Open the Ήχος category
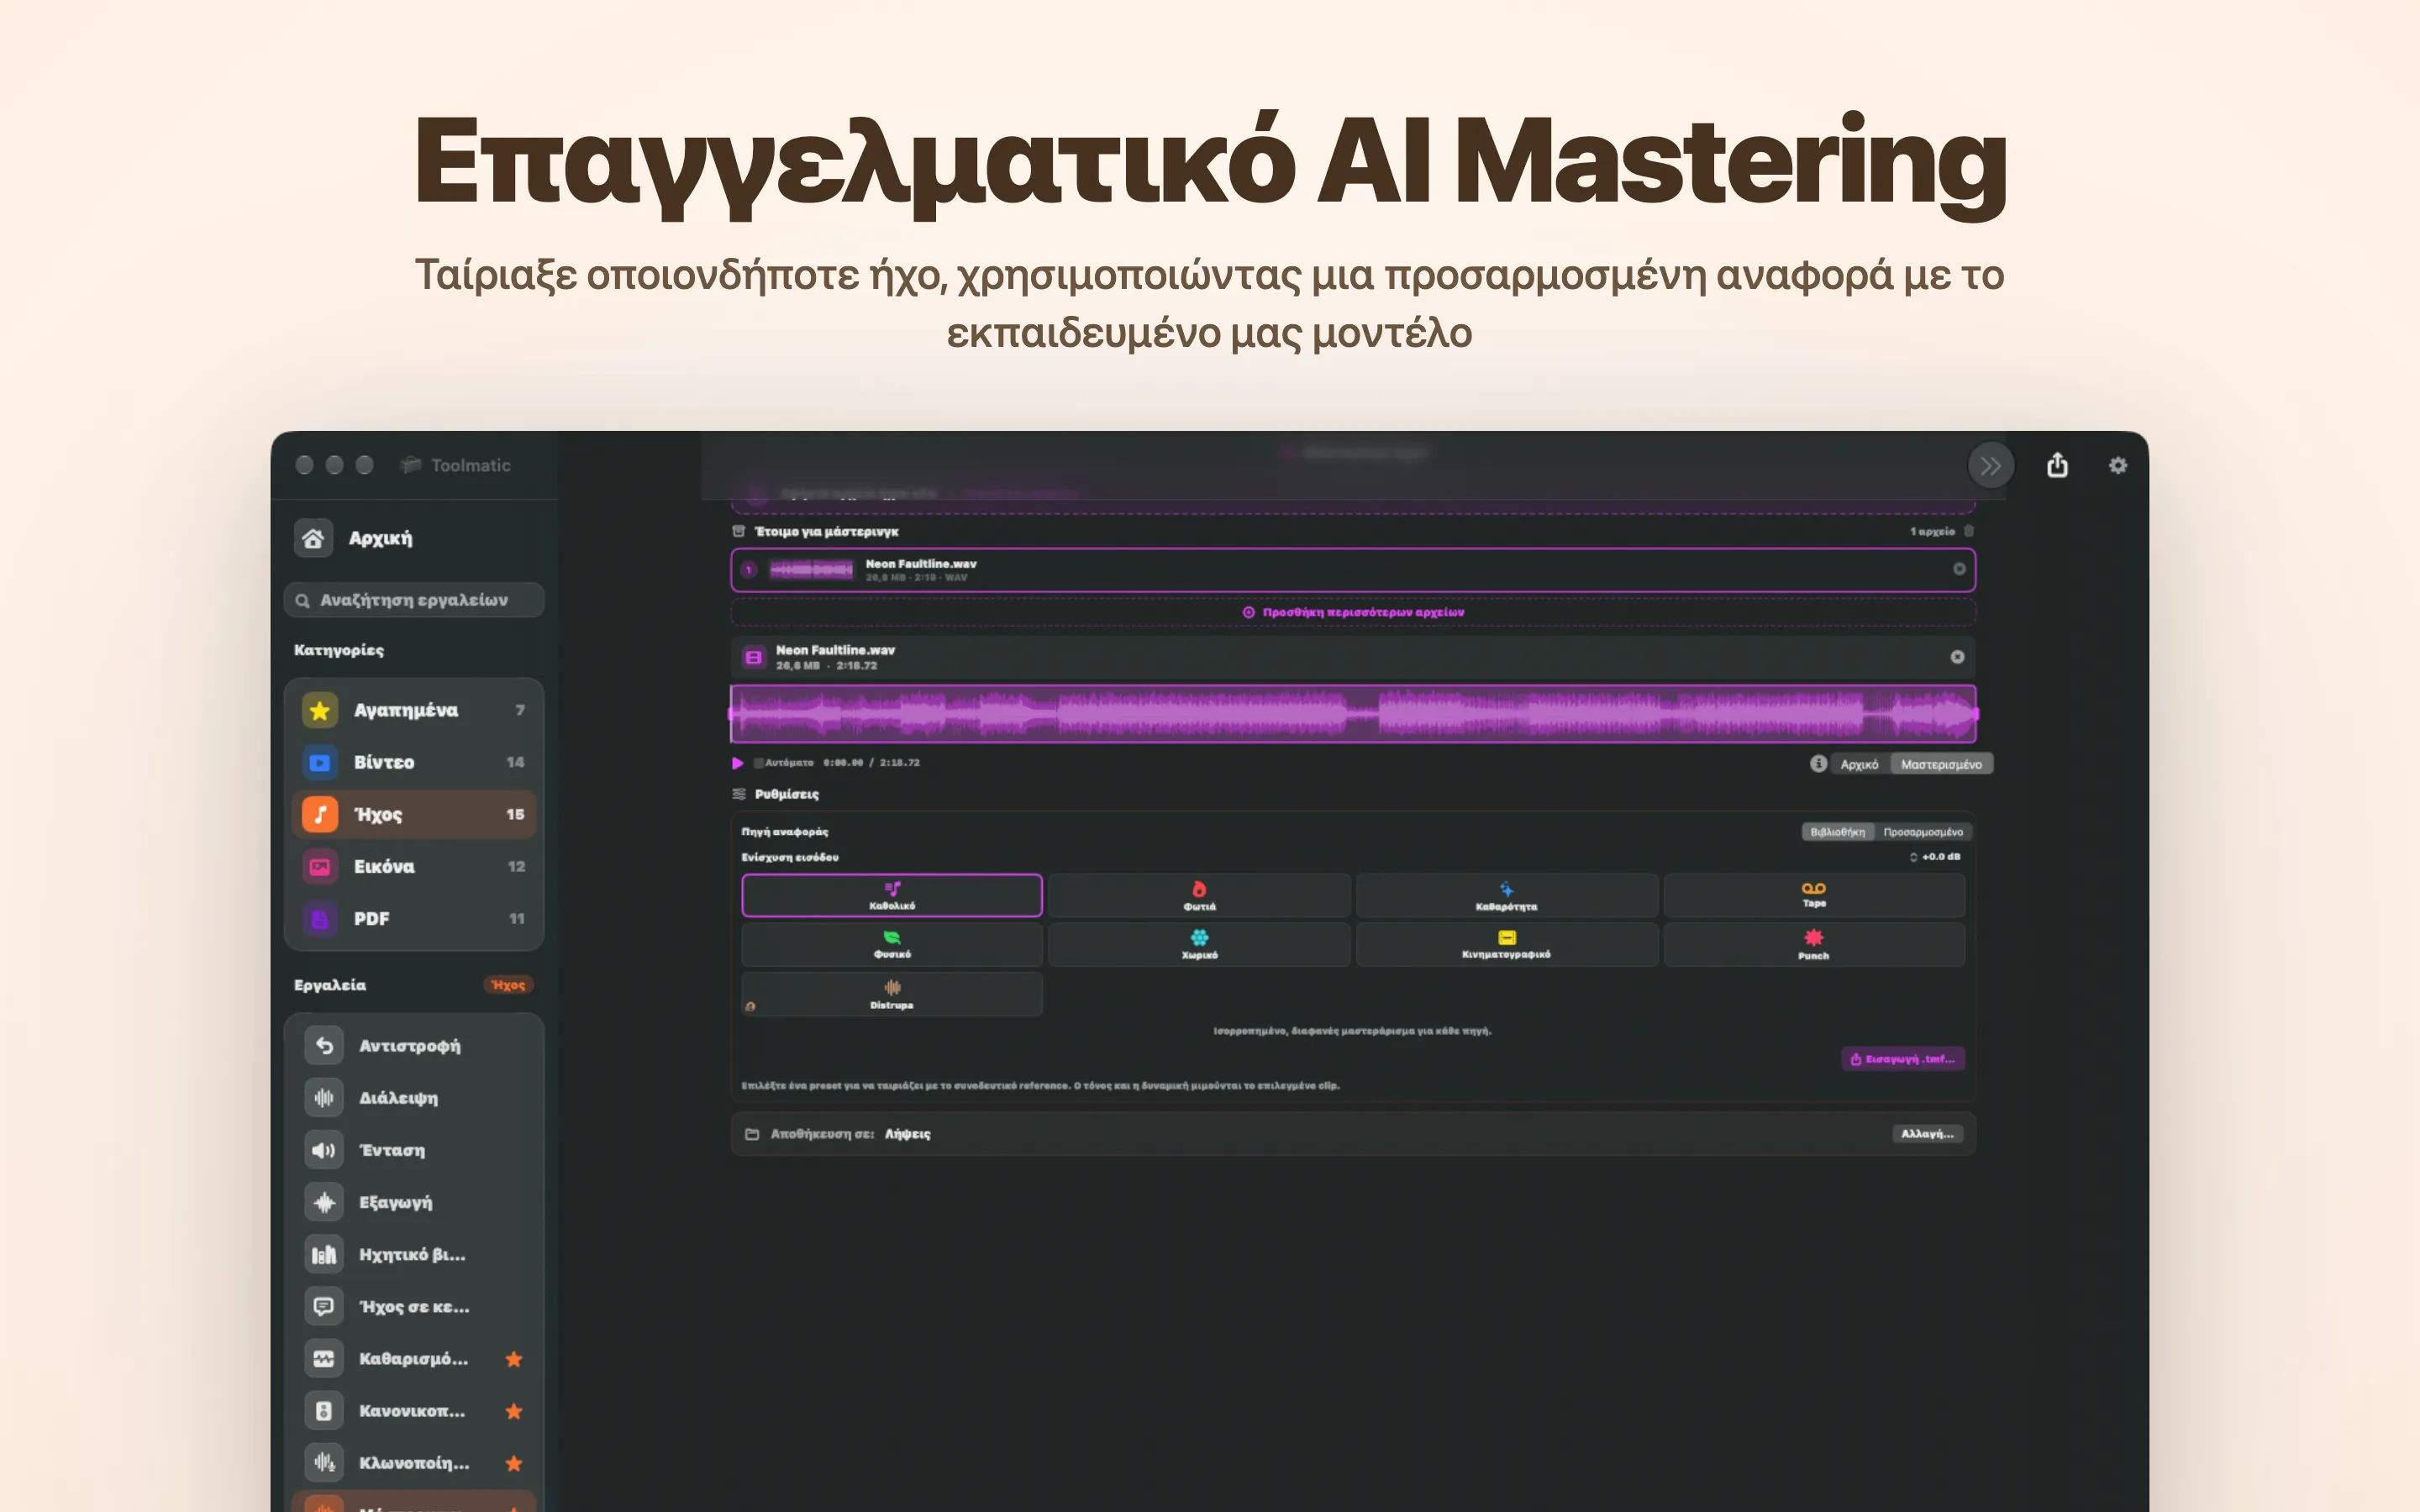 (x=414, y=814)
